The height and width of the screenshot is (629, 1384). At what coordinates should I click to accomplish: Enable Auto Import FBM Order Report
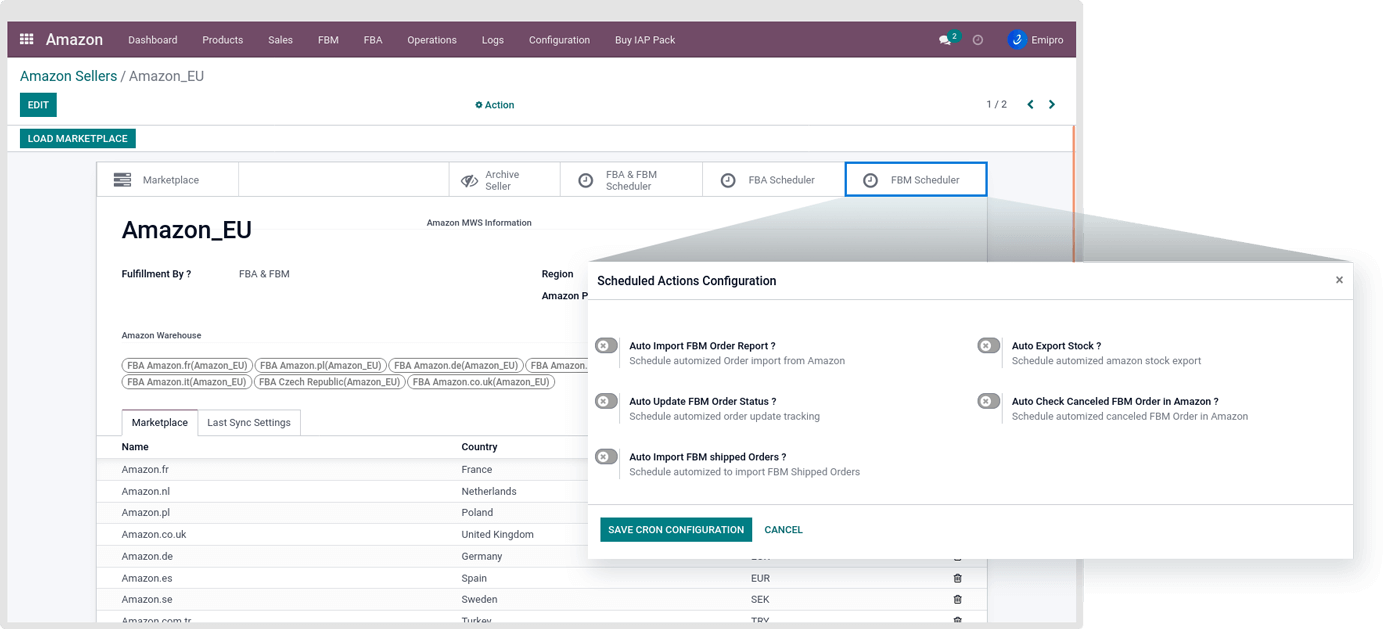[x=606, y=346]
